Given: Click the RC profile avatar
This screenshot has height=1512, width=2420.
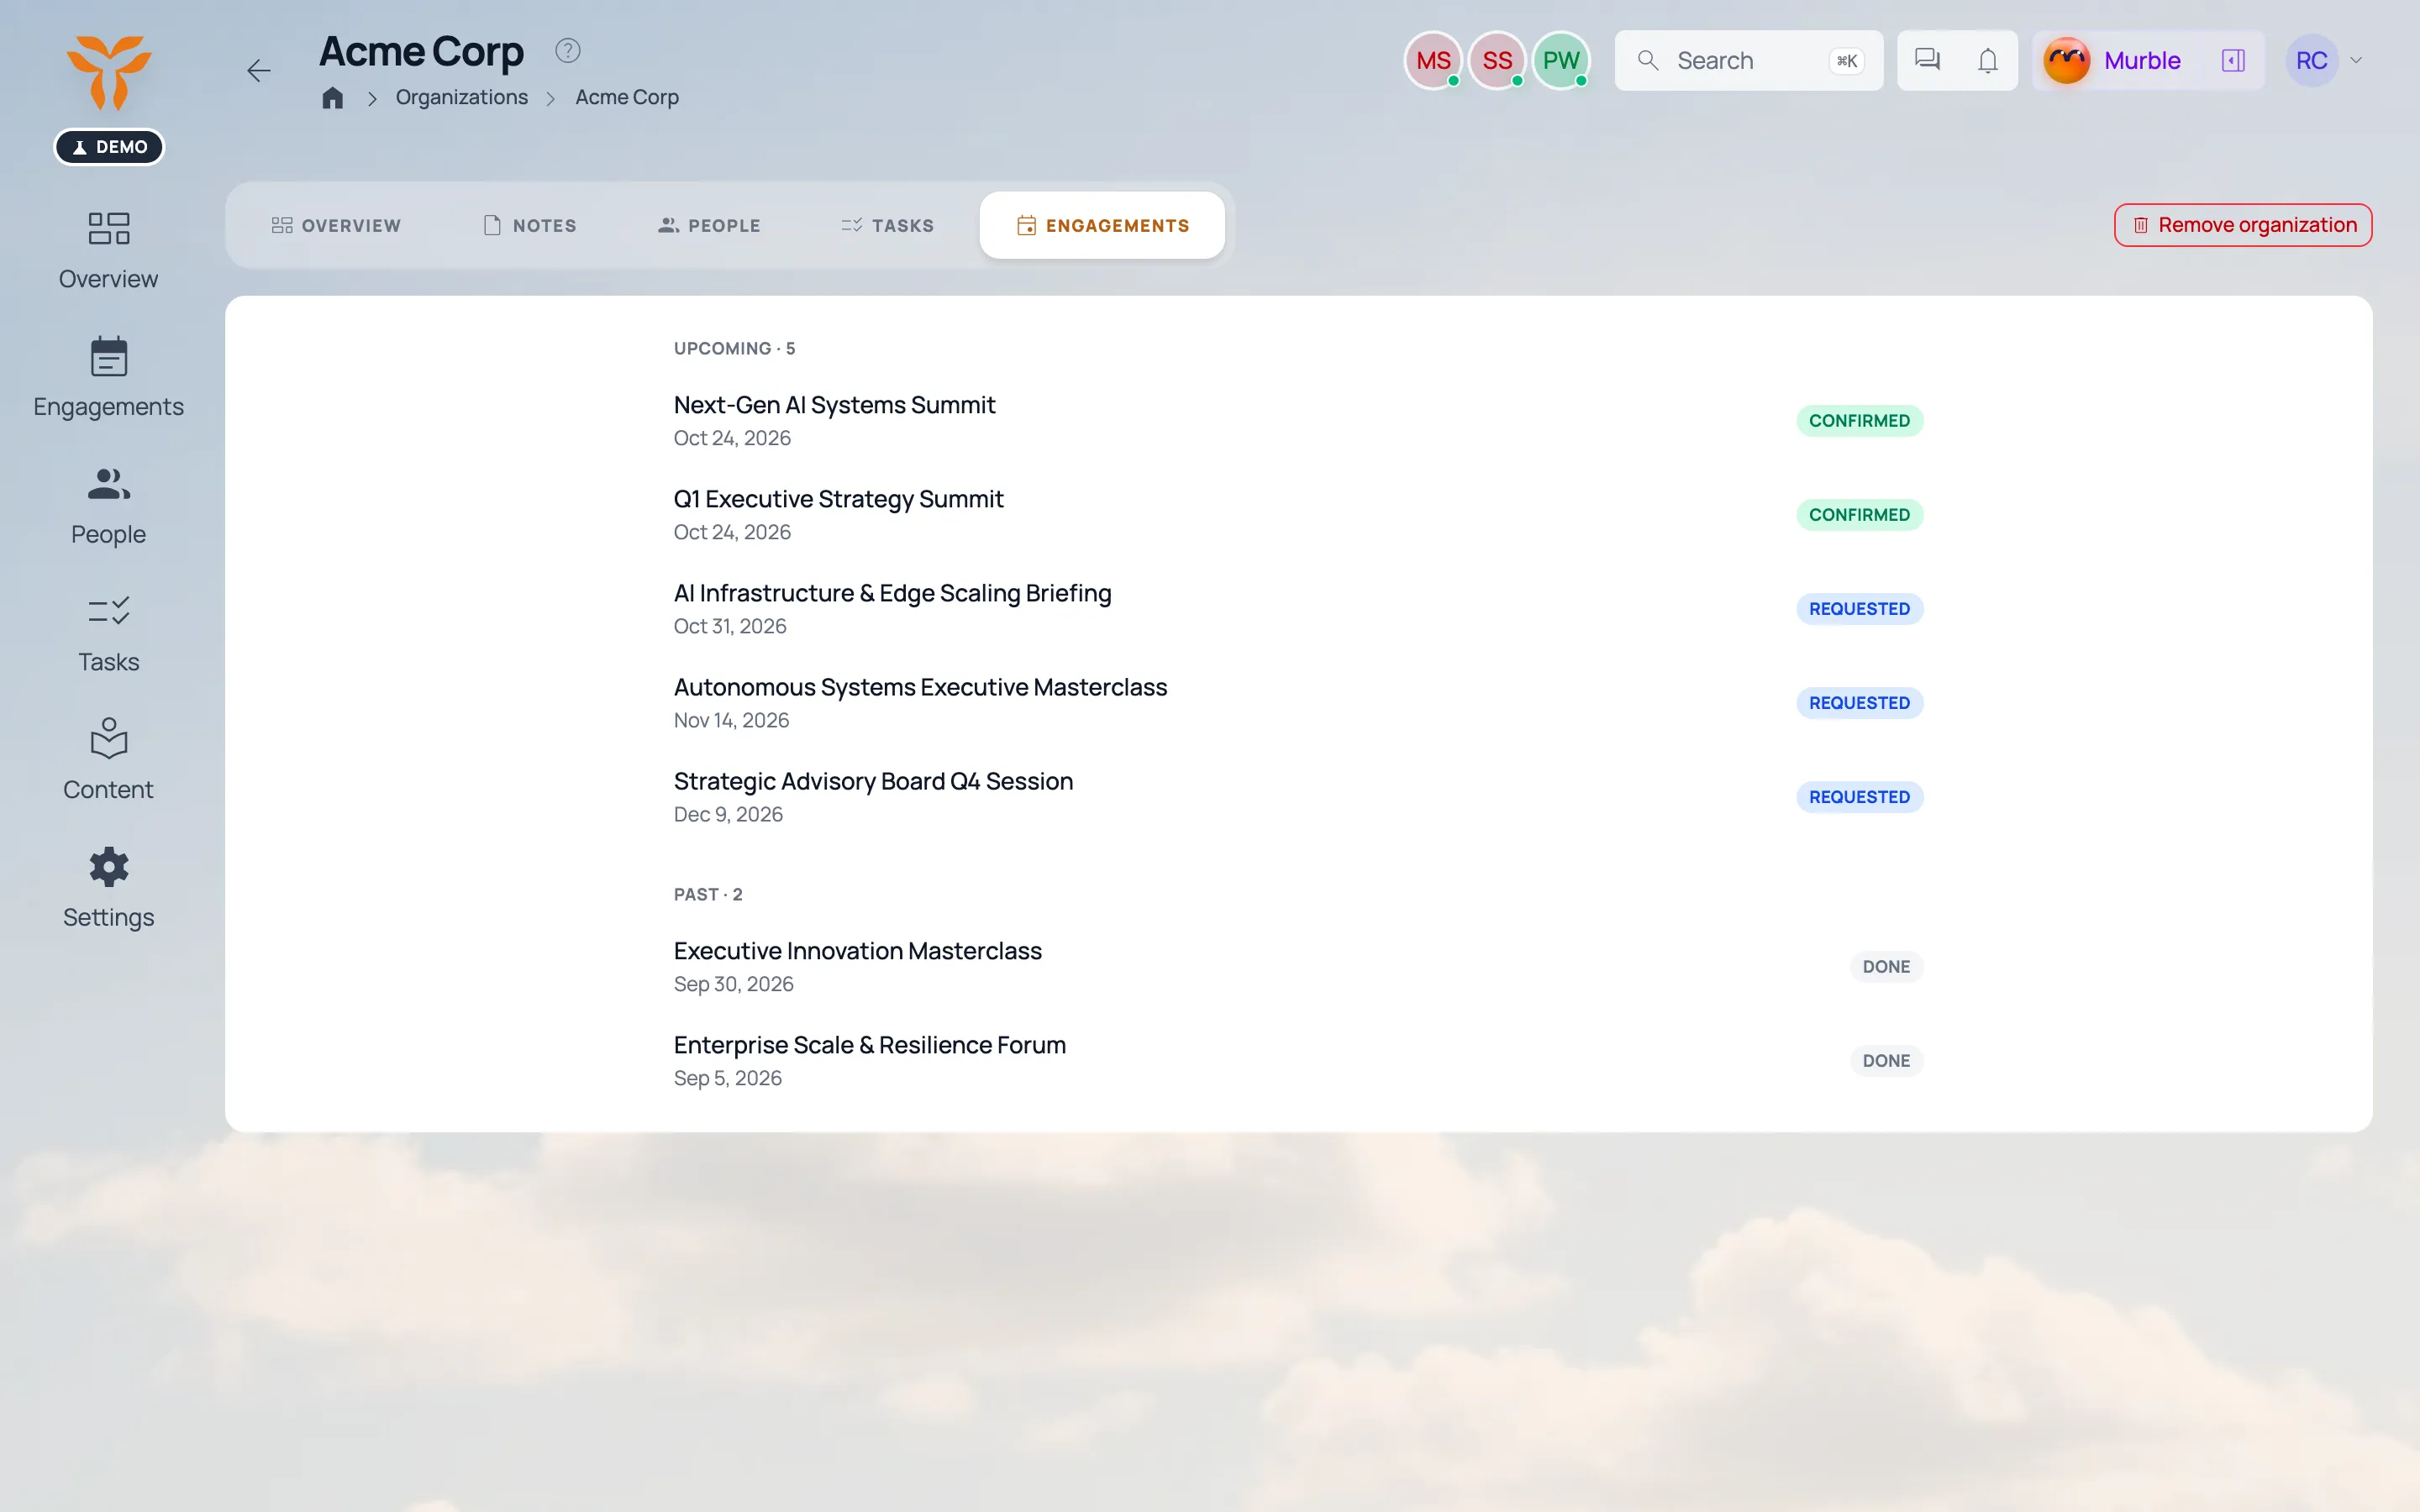Looking at the screenshot, I should 2312,60.
